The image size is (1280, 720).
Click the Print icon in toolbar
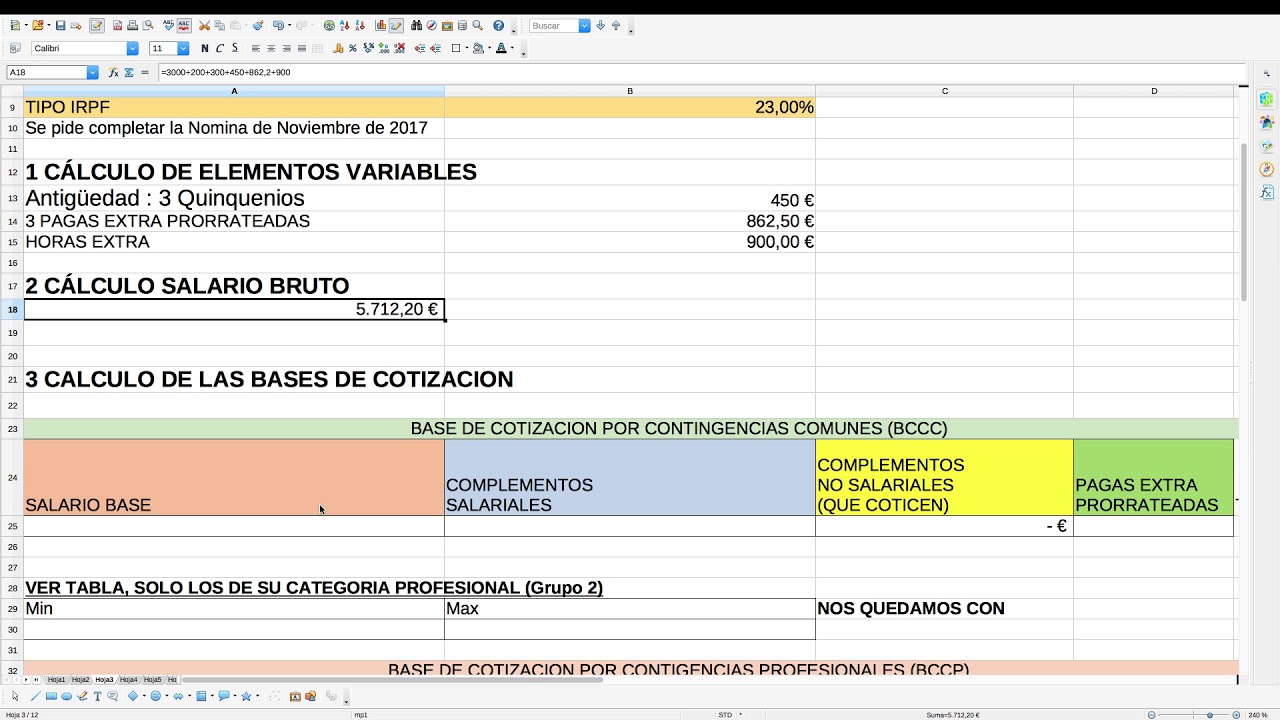(x=132, y=25)
